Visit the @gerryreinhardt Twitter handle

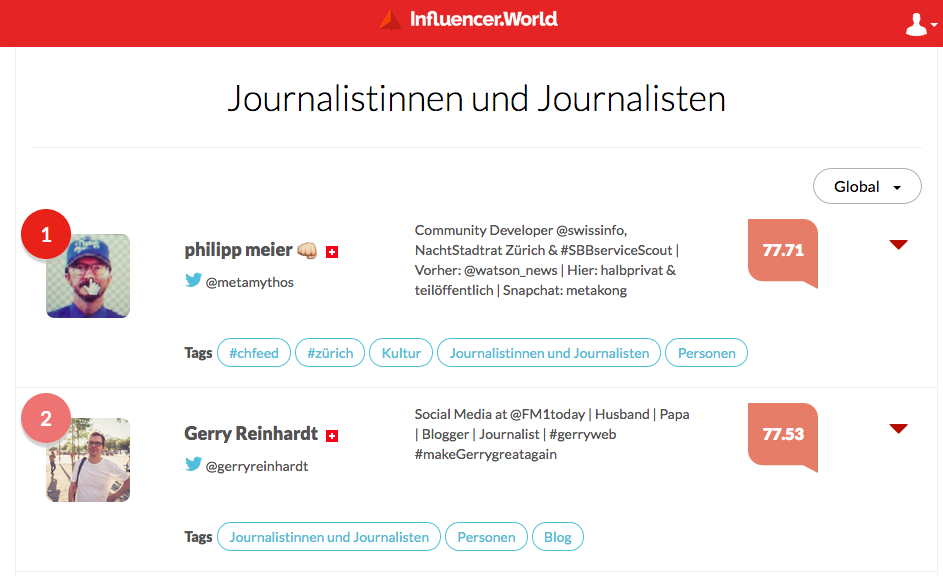[x=257, y=467]
